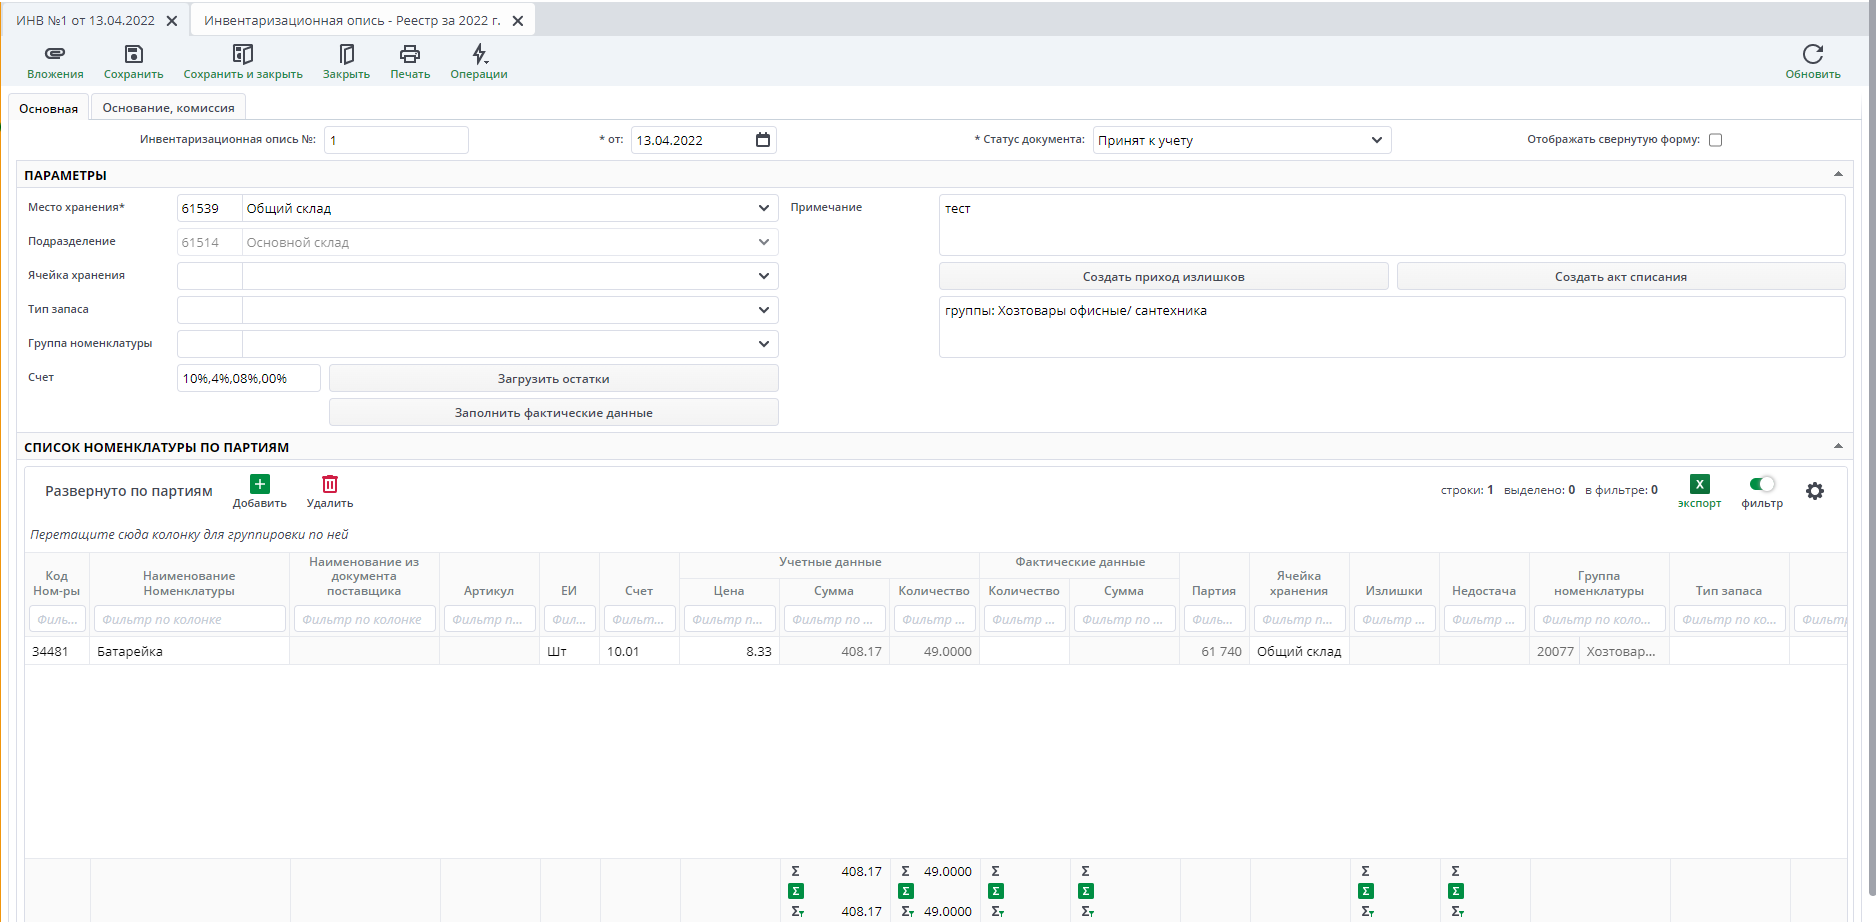
Task: Click the Обновить refresh icon
Action: (x=1812, y=54)
